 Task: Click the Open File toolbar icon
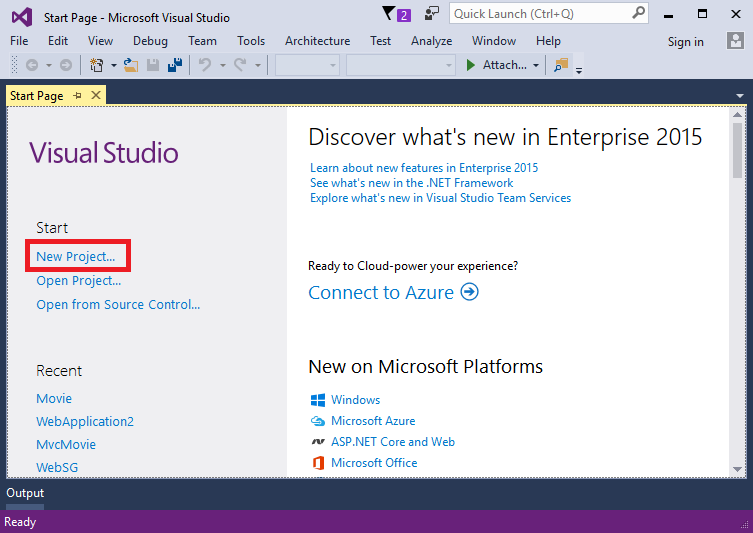[130, 65]
